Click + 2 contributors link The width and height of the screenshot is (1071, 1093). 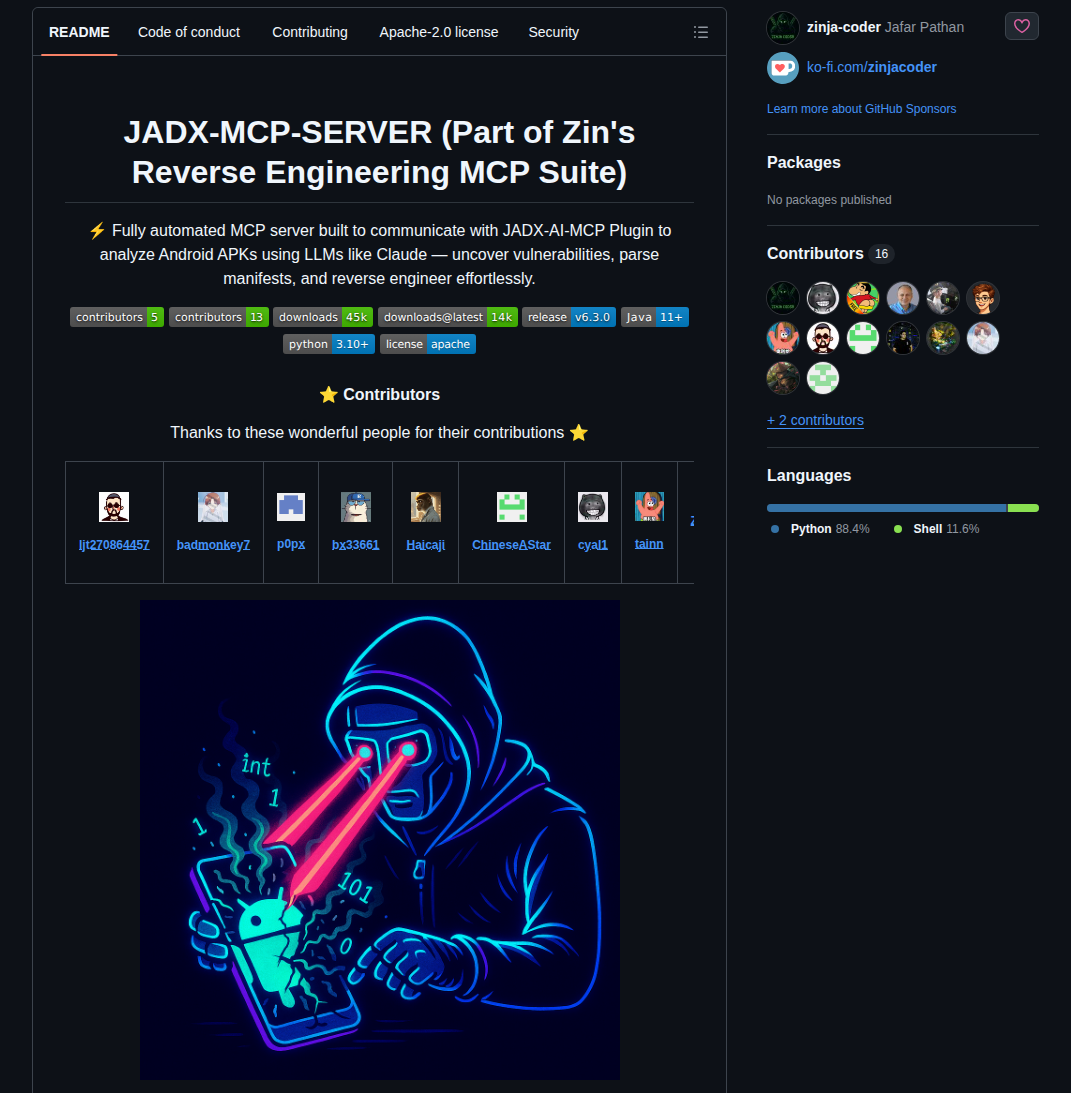click(815, 420)
